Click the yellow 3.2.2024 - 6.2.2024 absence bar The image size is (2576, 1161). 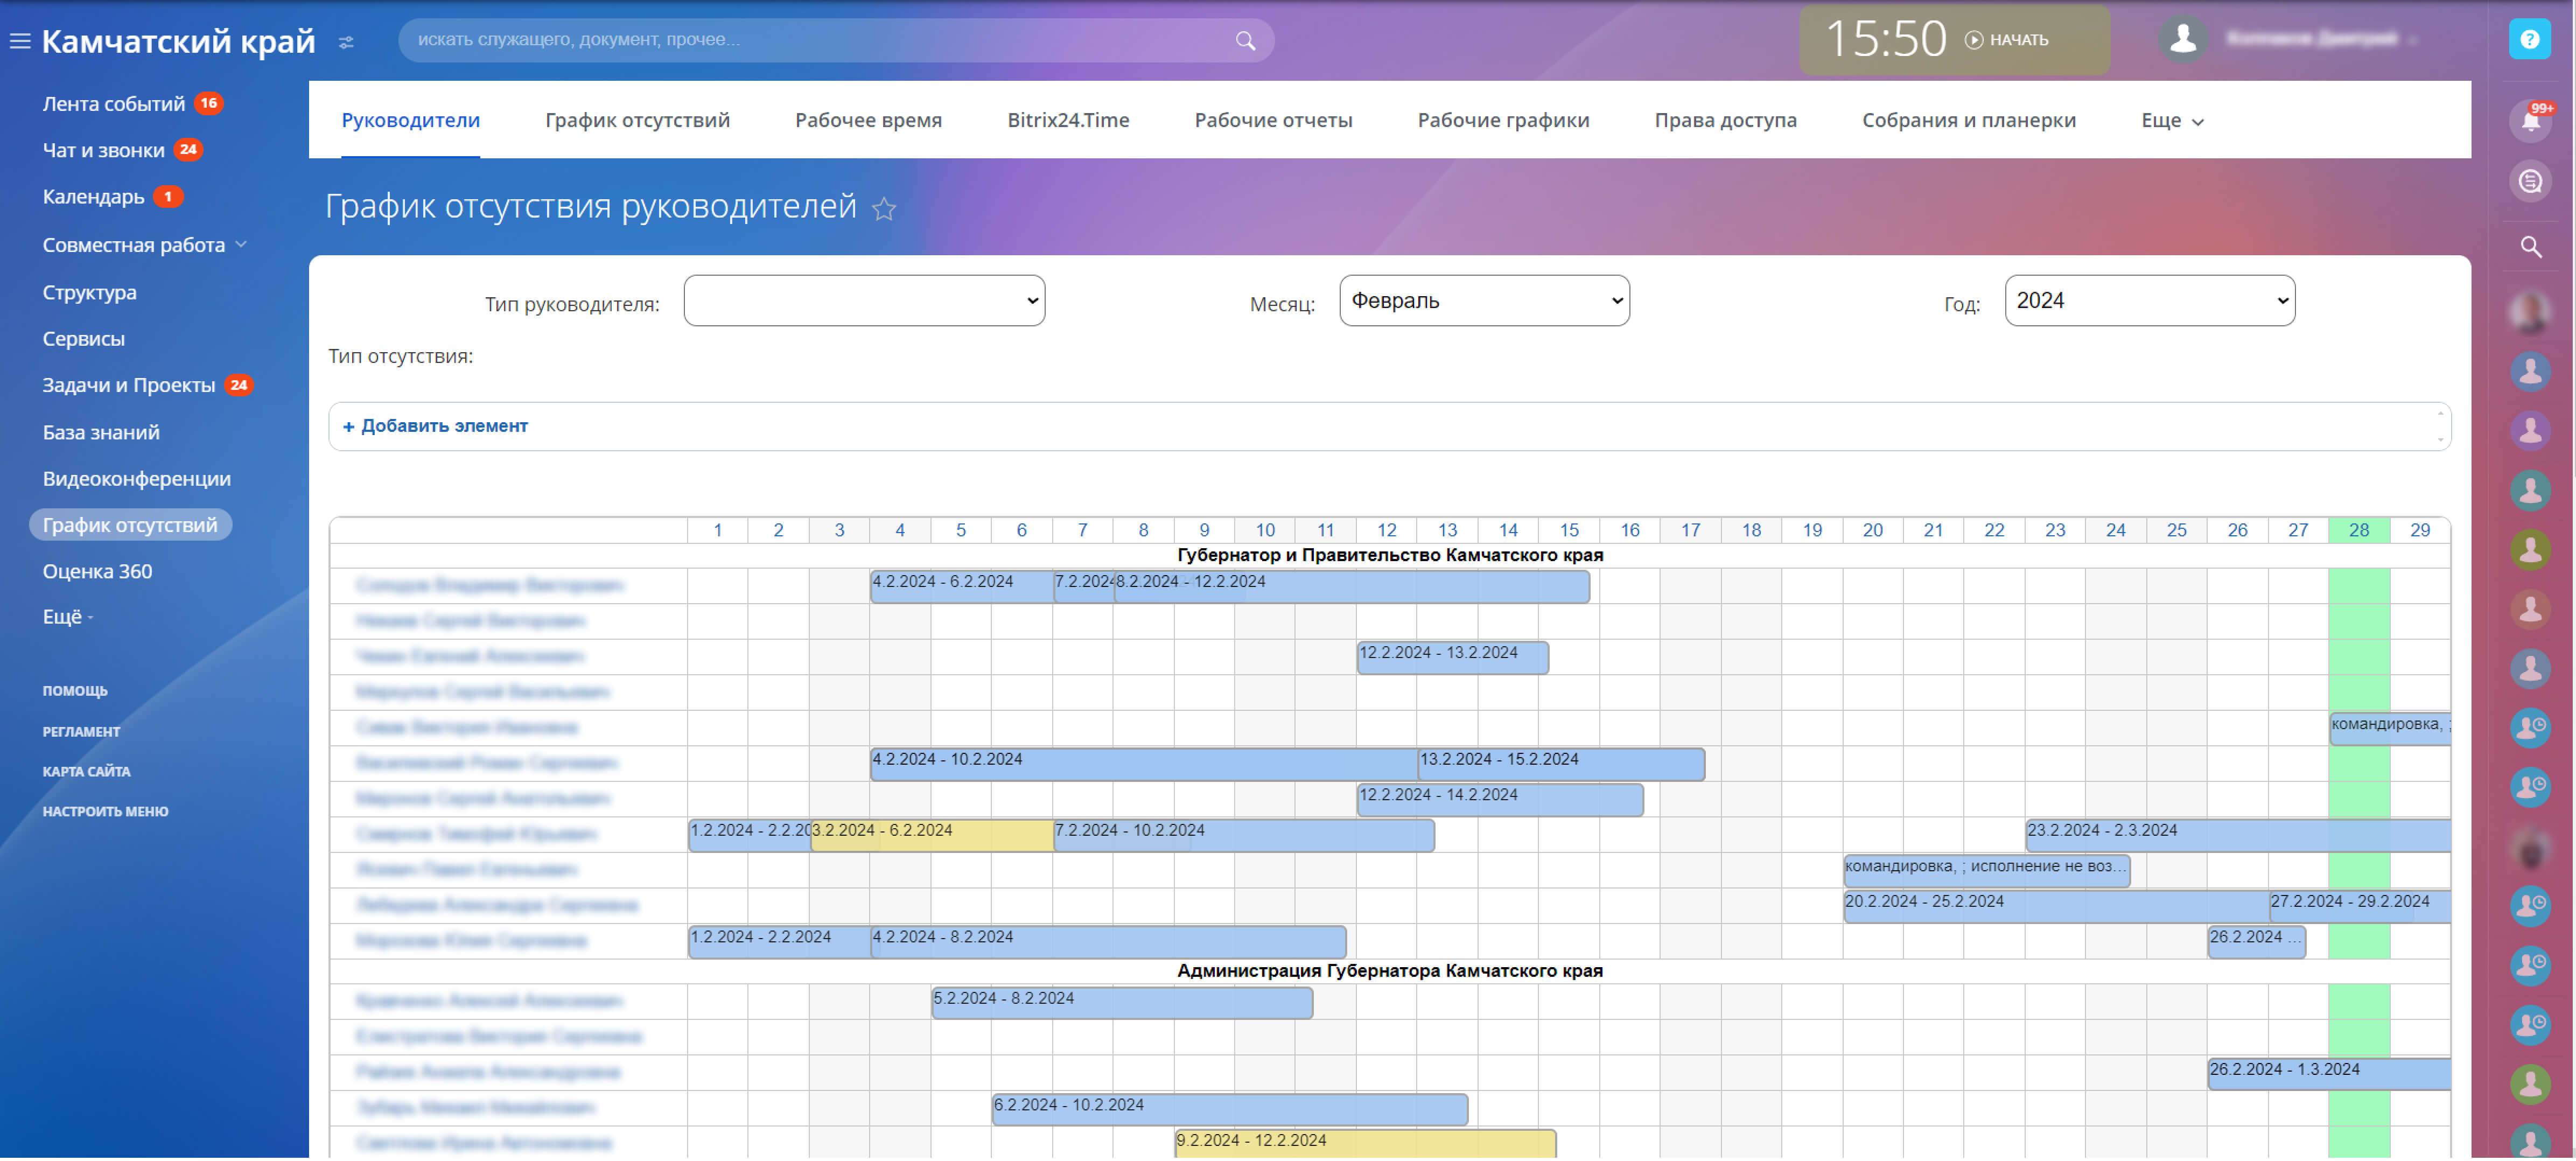tap(932, 837)
